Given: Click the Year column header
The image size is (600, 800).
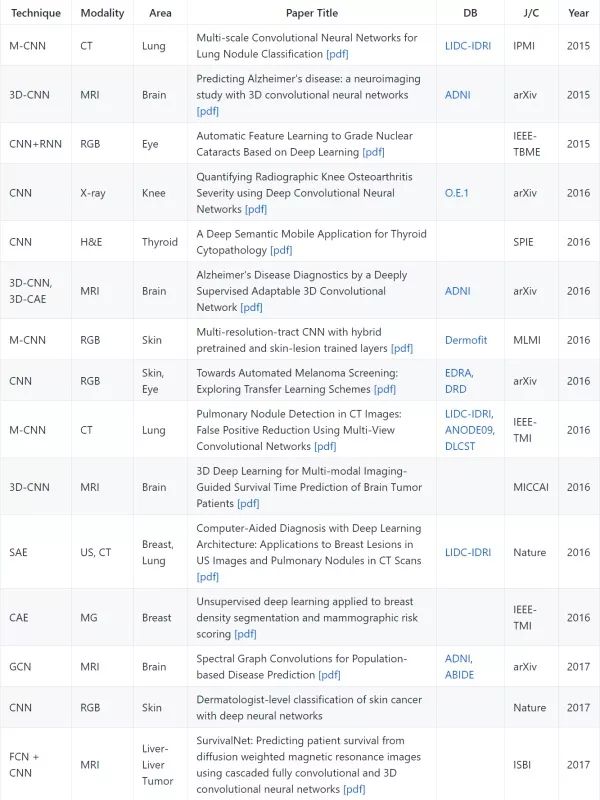Looking at the screenshot, I should pyautogui.click(x=579, y=13).
